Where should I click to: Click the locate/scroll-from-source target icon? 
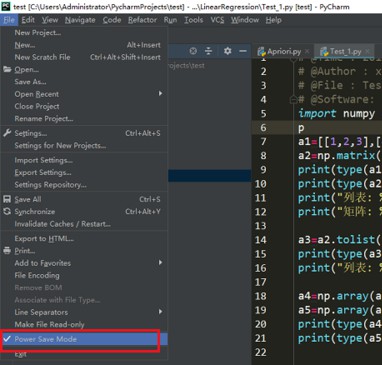[x=193, y=51]
